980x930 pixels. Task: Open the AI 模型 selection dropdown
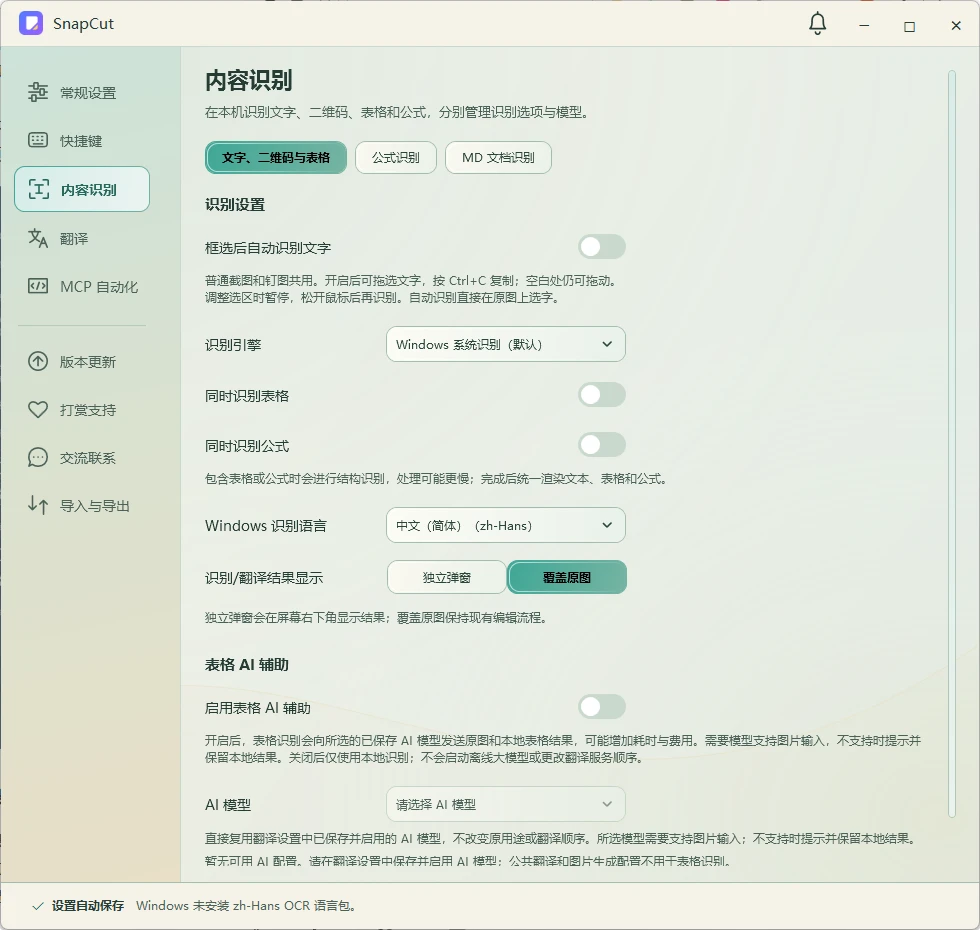(x=506, y=804)
